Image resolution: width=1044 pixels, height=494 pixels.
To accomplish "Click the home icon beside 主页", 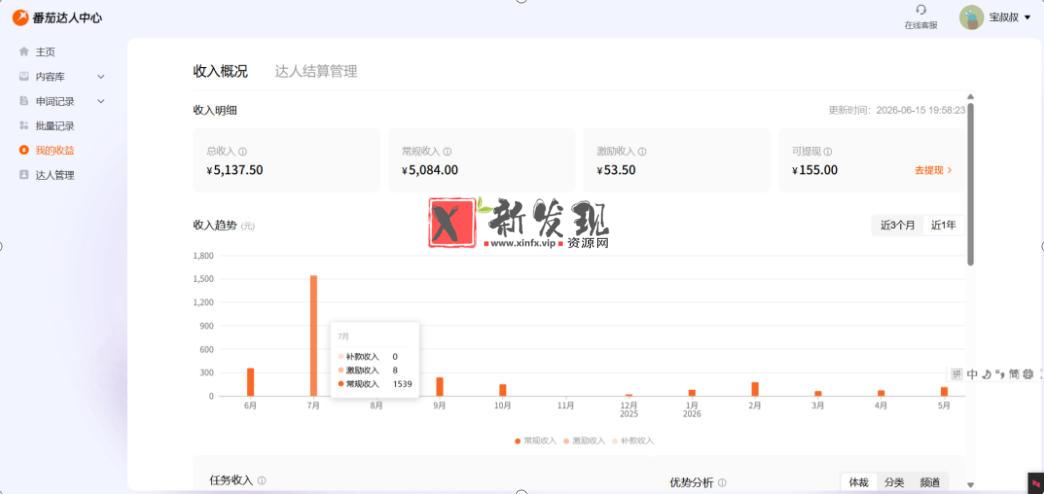I will [x=24, y=52].
